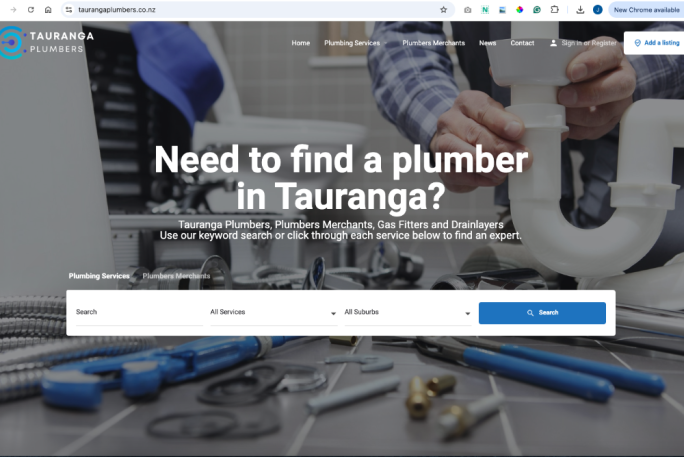Go to the Home menu item
The width and height of the screenshot is (684, 457).
pos(301,43)
